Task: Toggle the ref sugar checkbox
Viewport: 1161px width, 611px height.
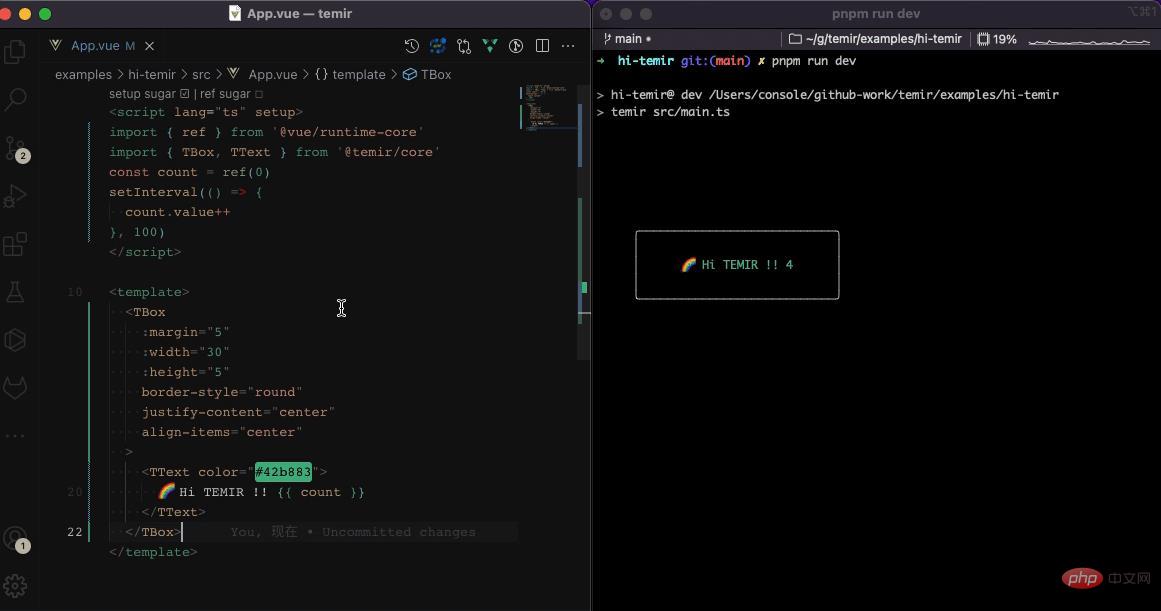Action: tap(259, 94)
